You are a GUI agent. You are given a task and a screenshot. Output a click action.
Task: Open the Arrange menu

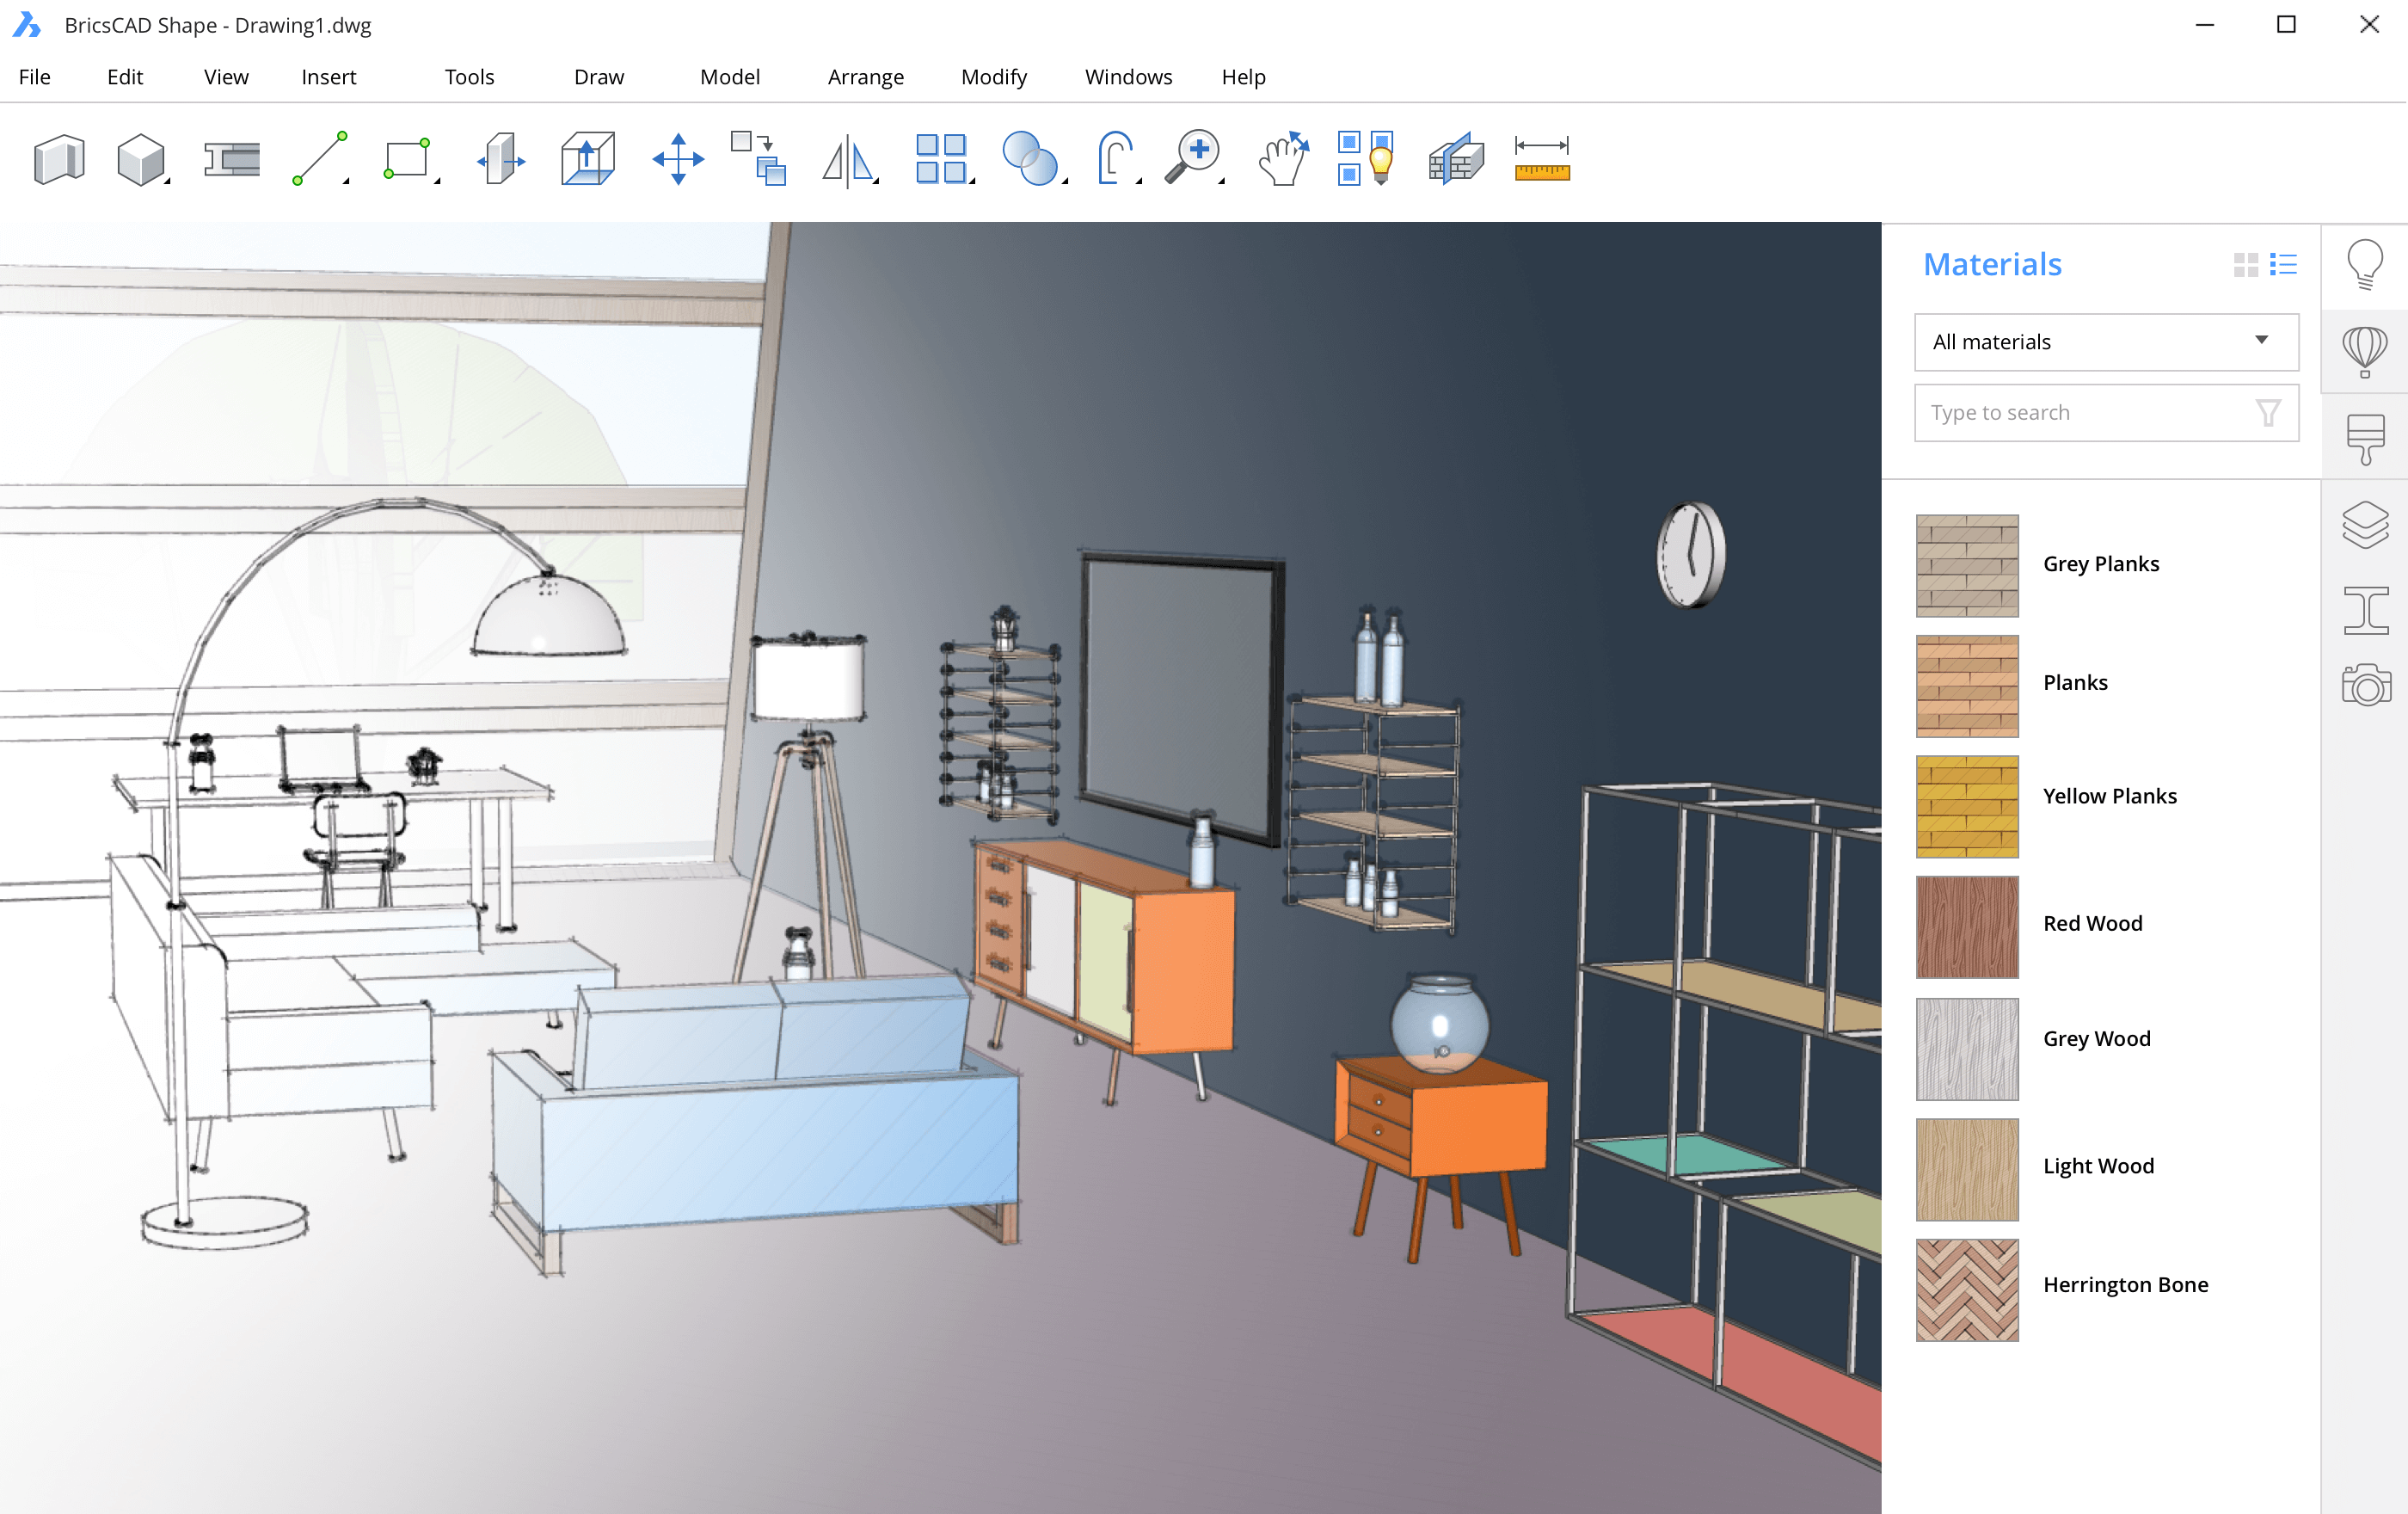pyautogui.click(x=866, y=77)
